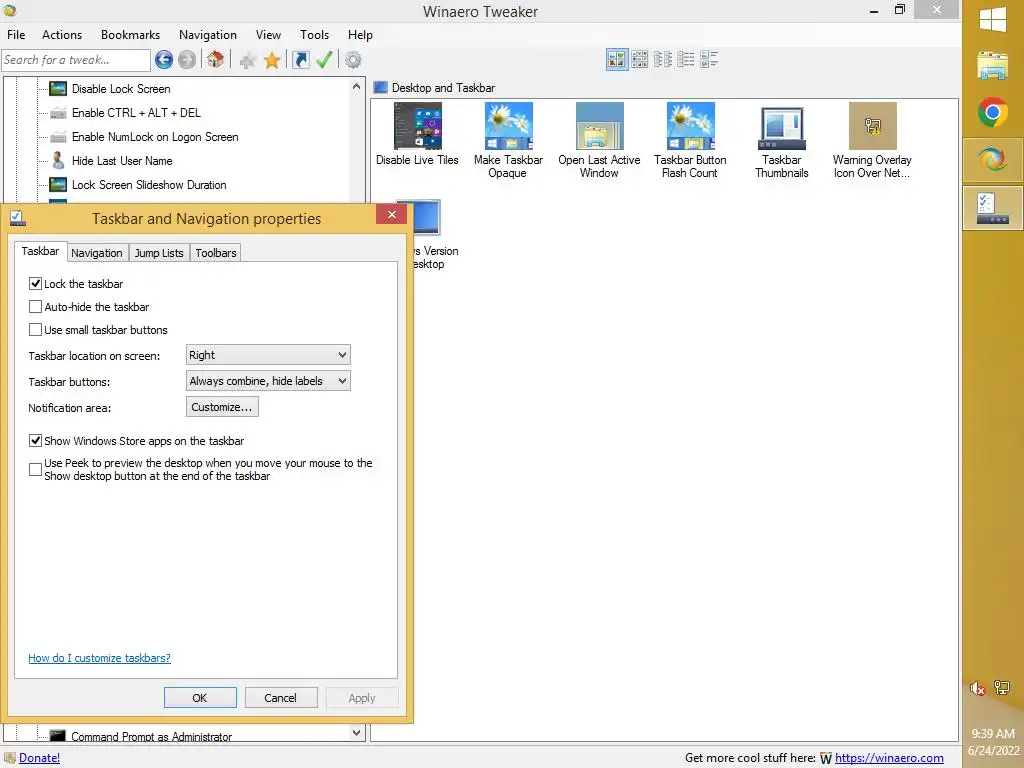This screenshot has height=768, width=1024.
Task: Click the tree scrollbar down arrow
Action: coord(357,733)
